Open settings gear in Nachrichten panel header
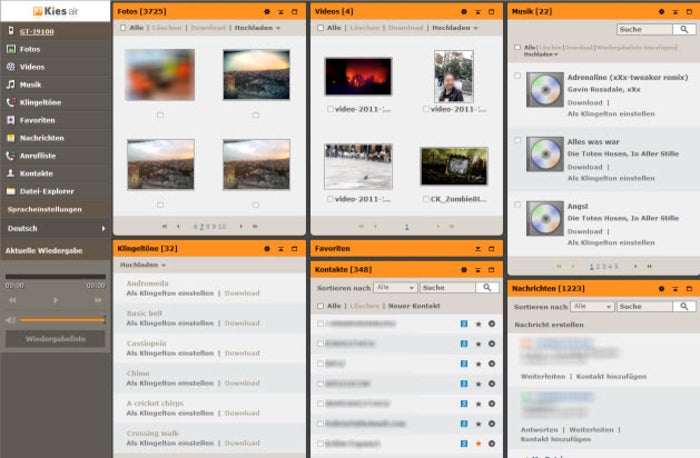The height and width of the screenshot is (458, 700). point(661,288)
